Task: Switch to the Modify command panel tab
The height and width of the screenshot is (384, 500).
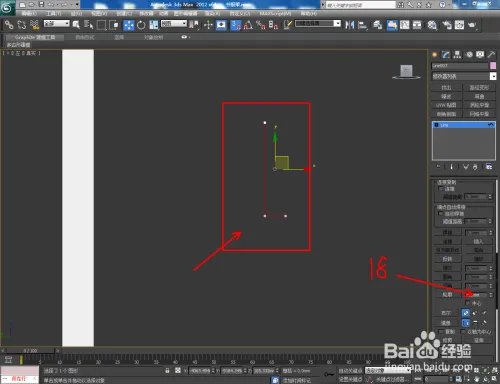Action: click(x=446, y=55)
